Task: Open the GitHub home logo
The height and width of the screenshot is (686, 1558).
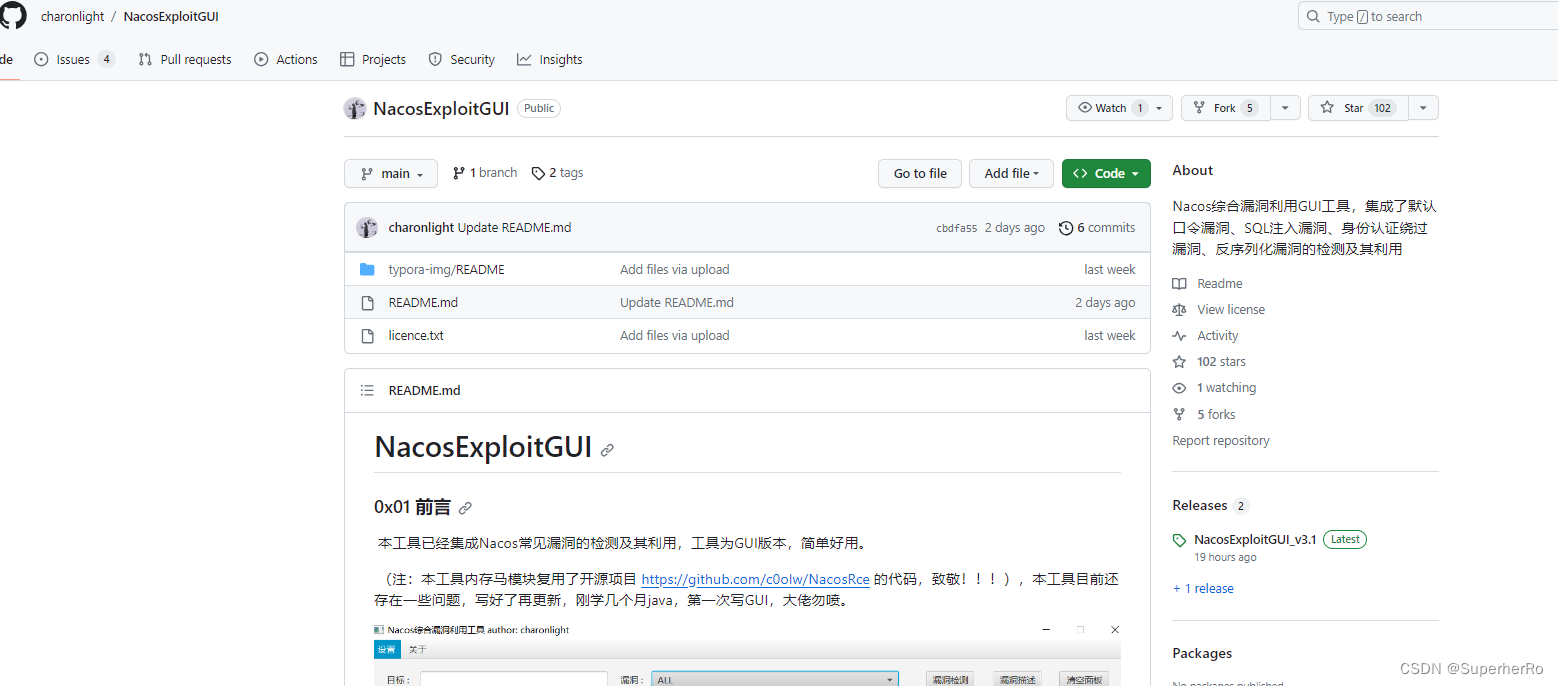Action: (x=12, y=15)
